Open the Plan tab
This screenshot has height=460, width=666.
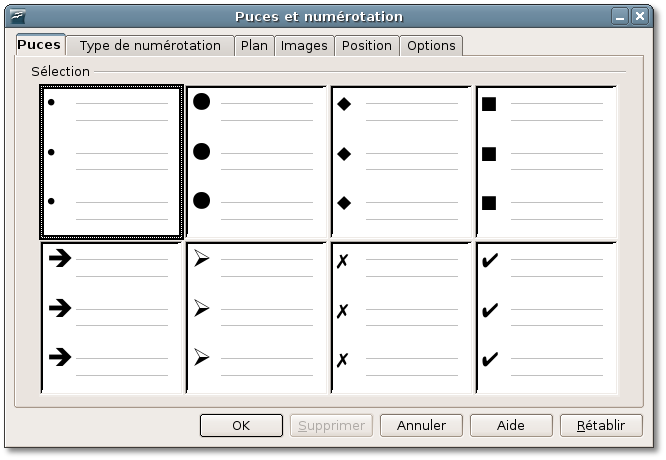(x=254, y=45)
